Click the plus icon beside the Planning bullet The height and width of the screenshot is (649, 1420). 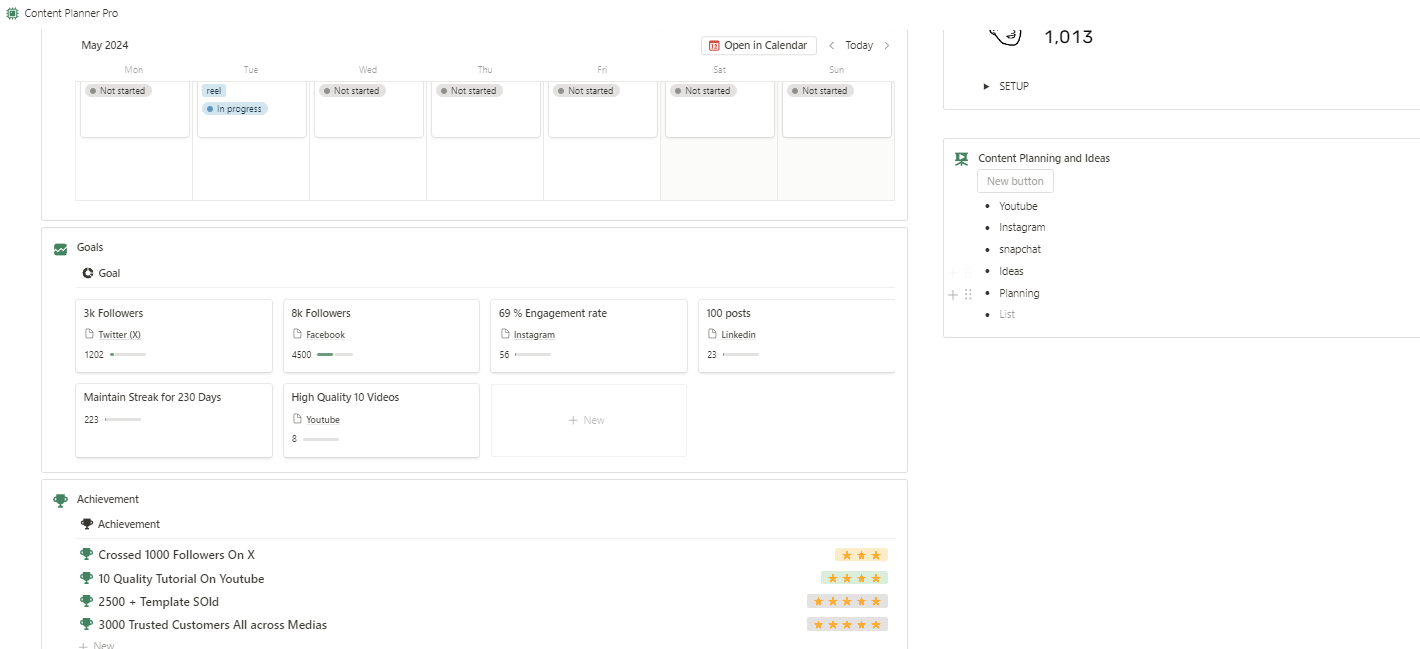coord(953,295)
